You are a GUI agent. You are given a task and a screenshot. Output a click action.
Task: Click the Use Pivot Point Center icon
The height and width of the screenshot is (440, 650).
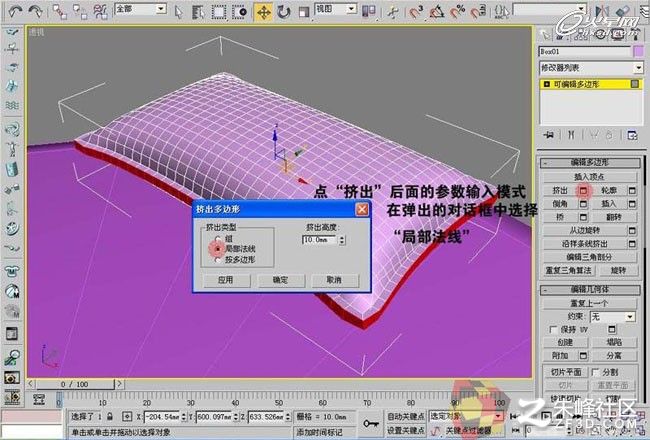pos(368,12)
